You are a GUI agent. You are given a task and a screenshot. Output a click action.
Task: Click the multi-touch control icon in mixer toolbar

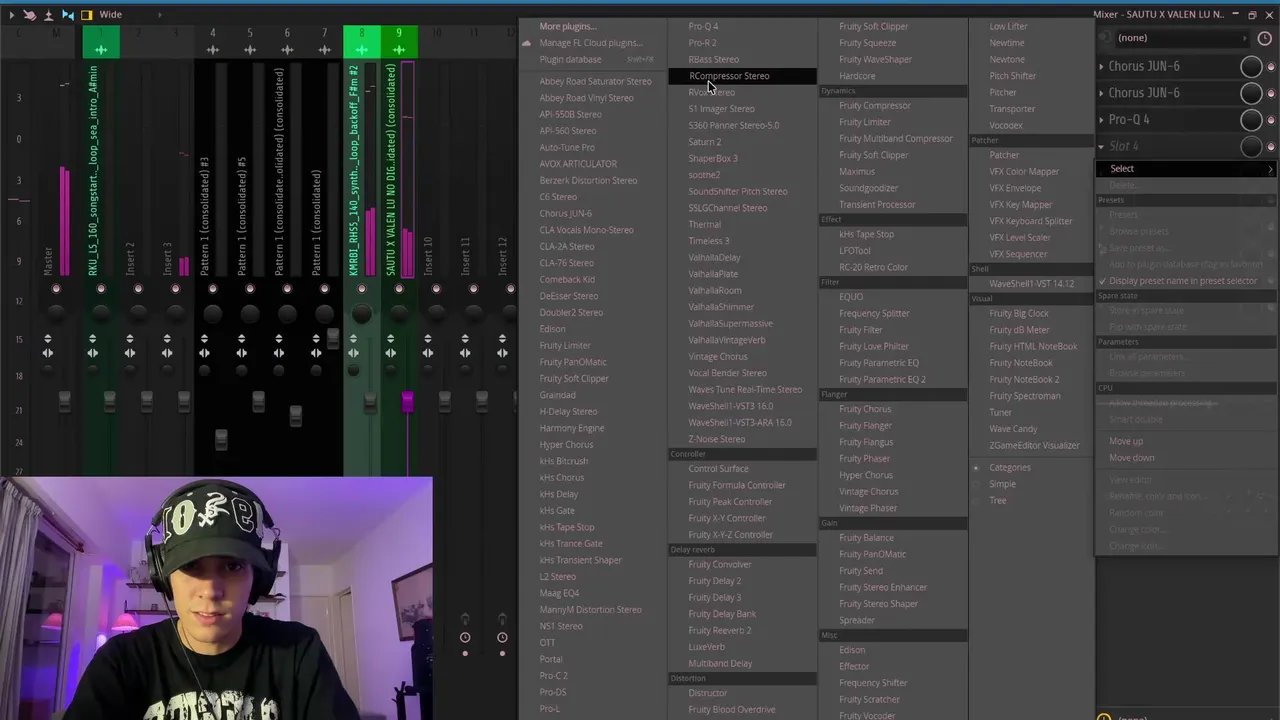(30, 15)
